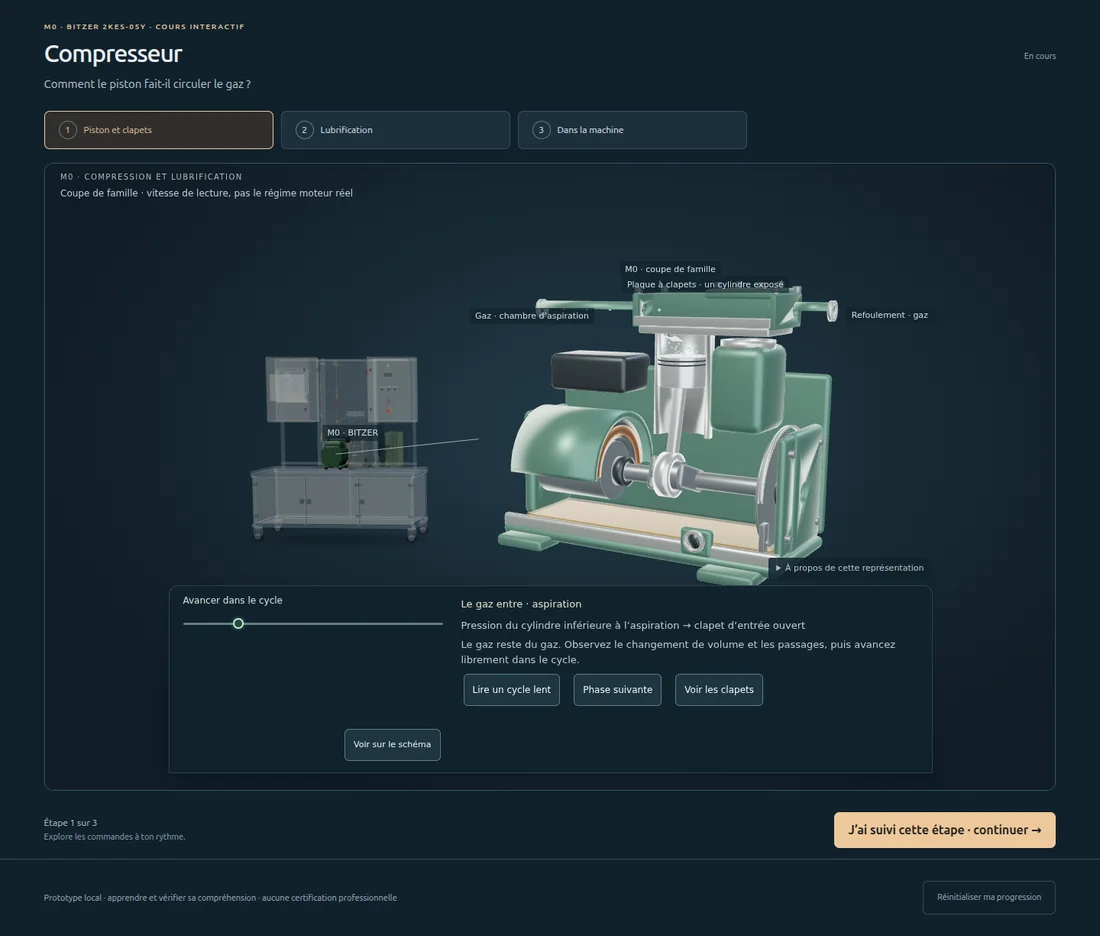Click the M0 · BITZER label on the machine
The height and width of the screenshot is (936, 1100).
pyautogui.click(x=352, y=432)
